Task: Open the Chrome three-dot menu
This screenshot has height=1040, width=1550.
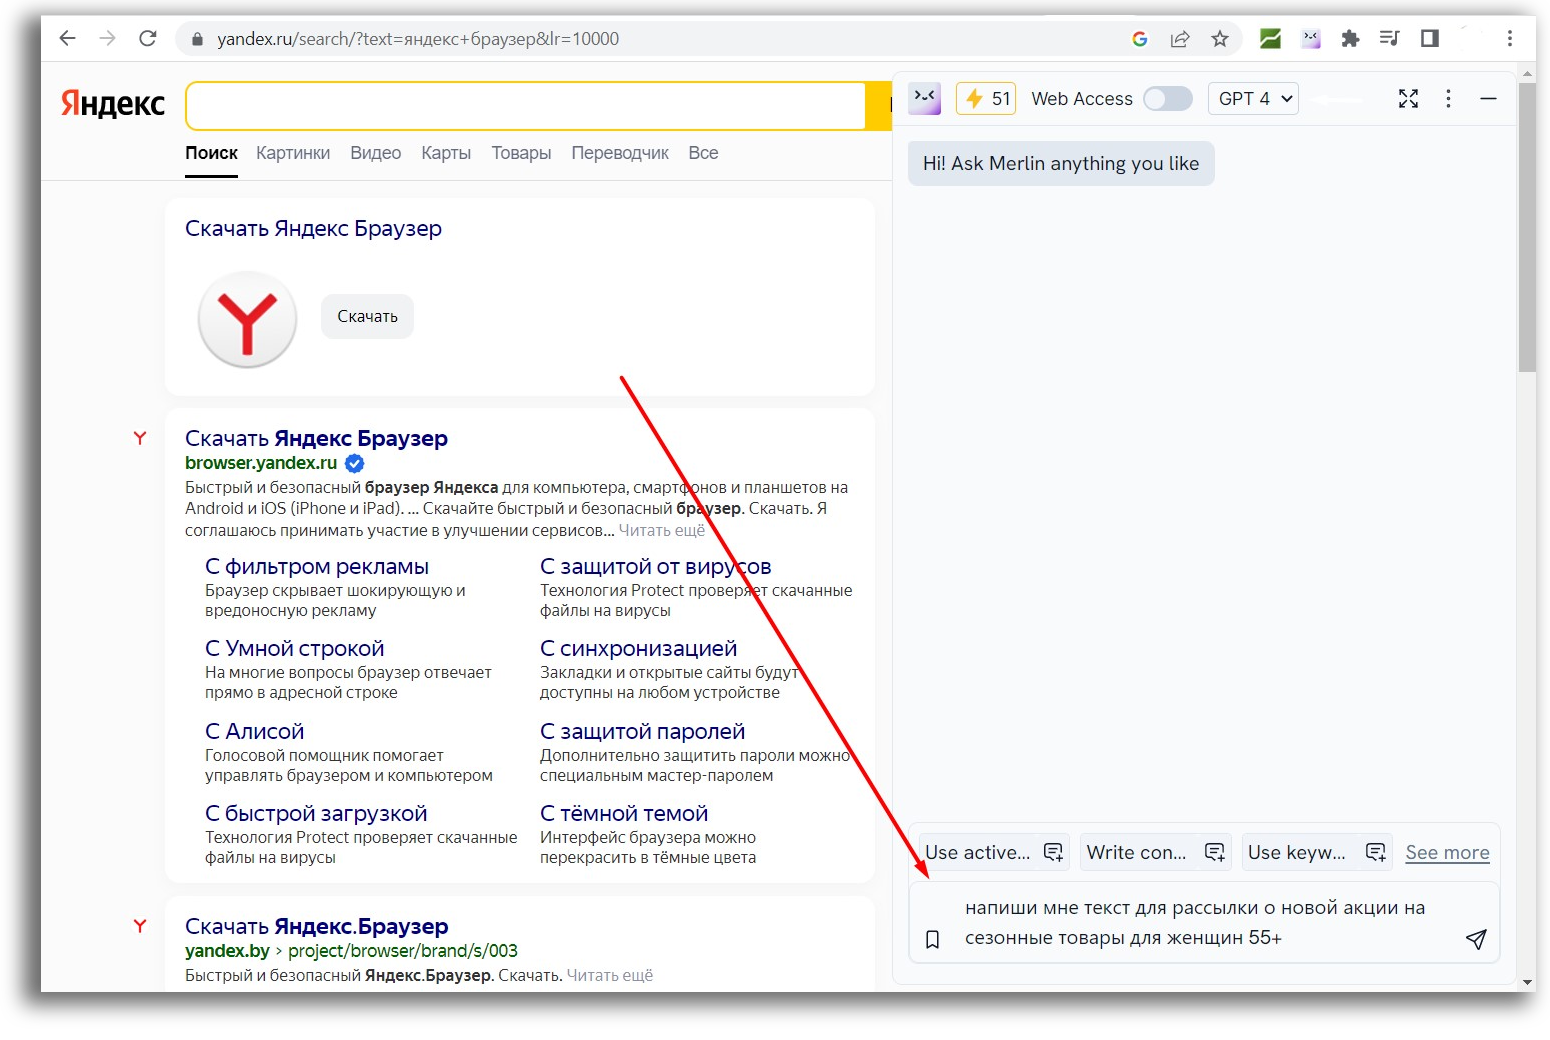Action: click(1510, 39)
